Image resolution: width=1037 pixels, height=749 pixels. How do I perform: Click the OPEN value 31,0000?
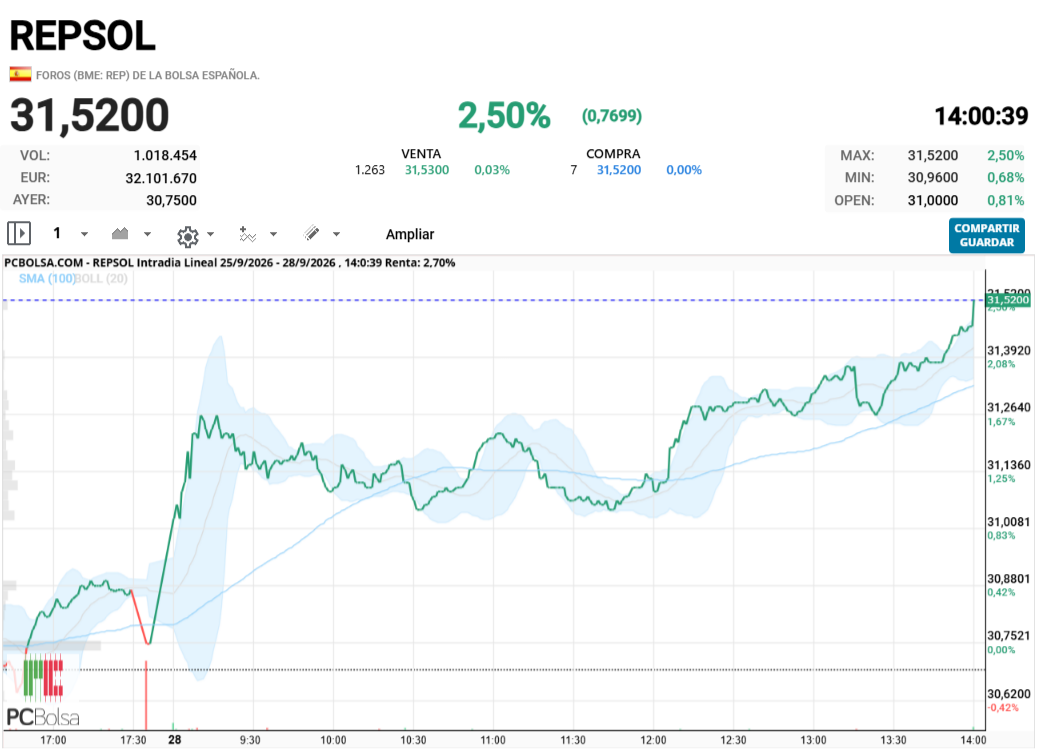tap(933, 200)
